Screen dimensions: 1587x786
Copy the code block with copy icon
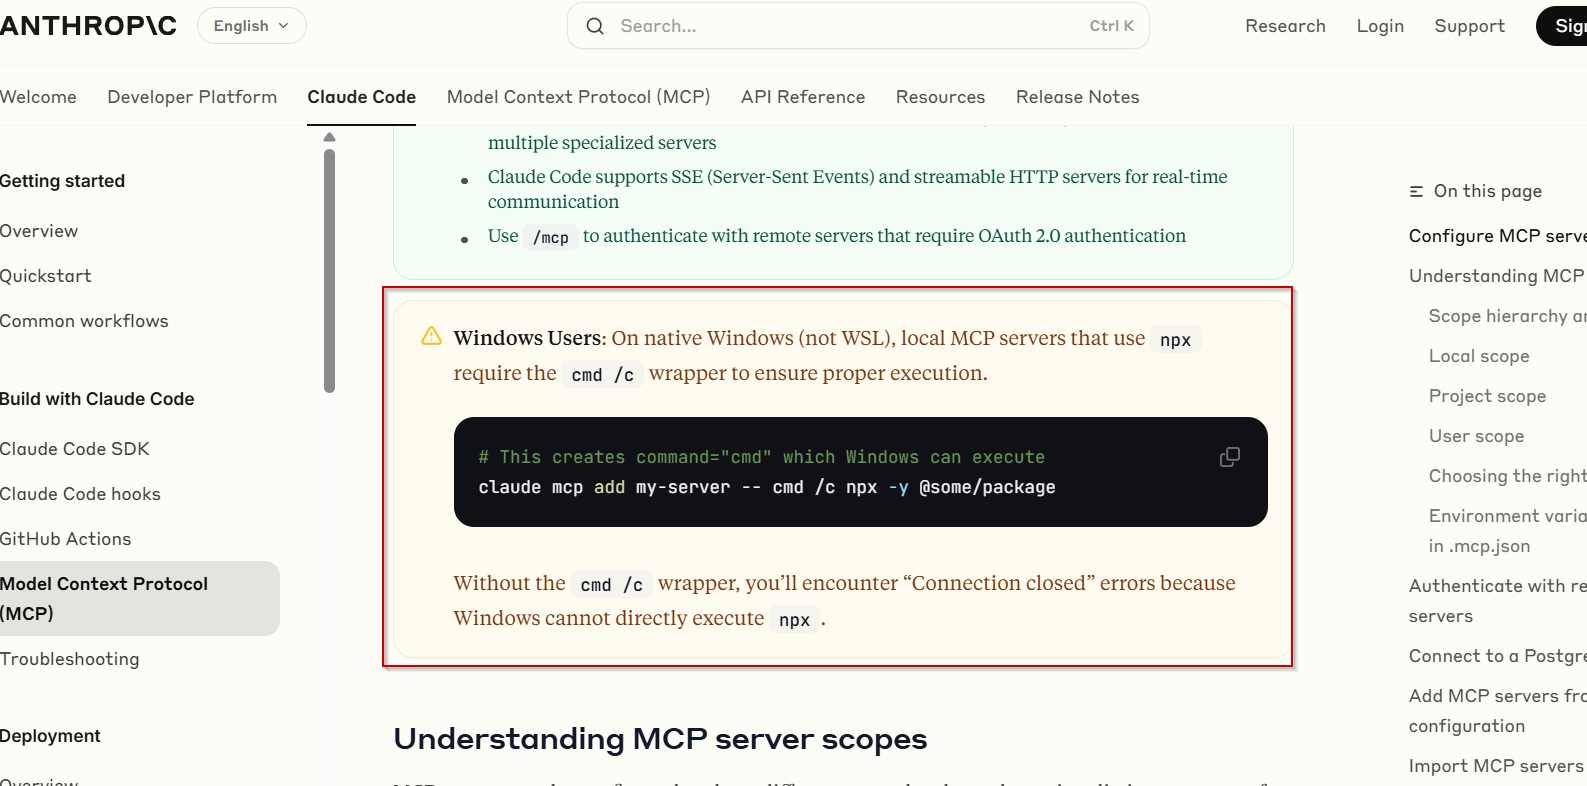(x=1230, y=457)
